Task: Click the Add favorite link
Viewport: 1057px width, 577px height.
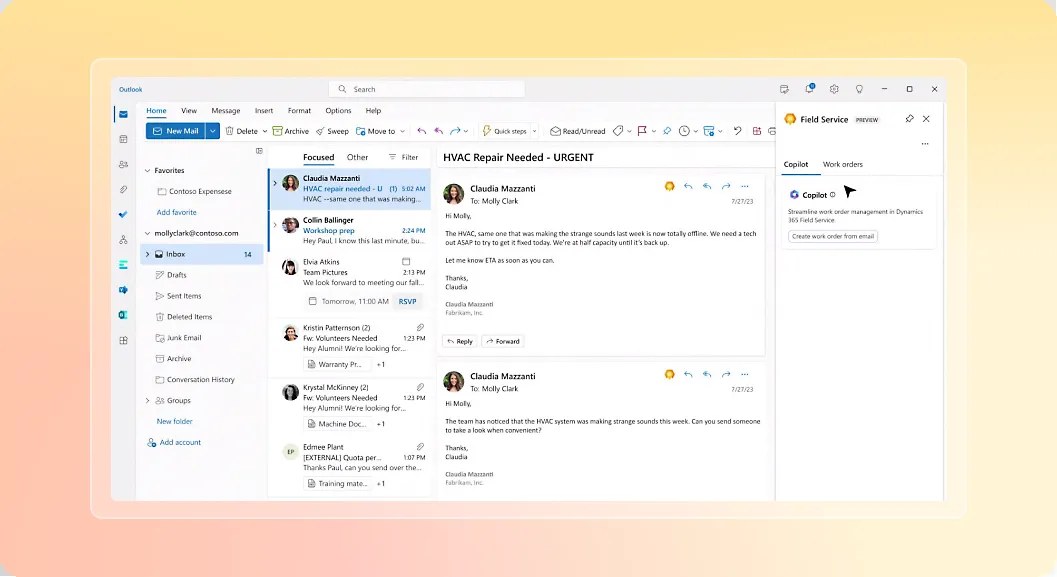Action: click(177, 212)
